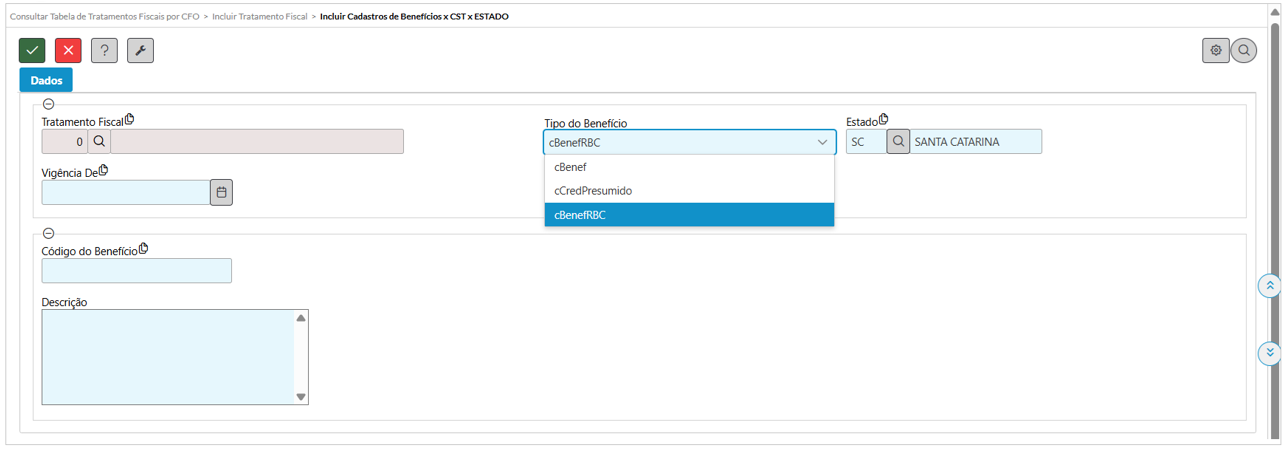Image resolution: width=1288 pixels, height=451 pixels.
Task: Go to Incluir Tratamento Fiscal breadcrumb
Action: coord(260,17)
